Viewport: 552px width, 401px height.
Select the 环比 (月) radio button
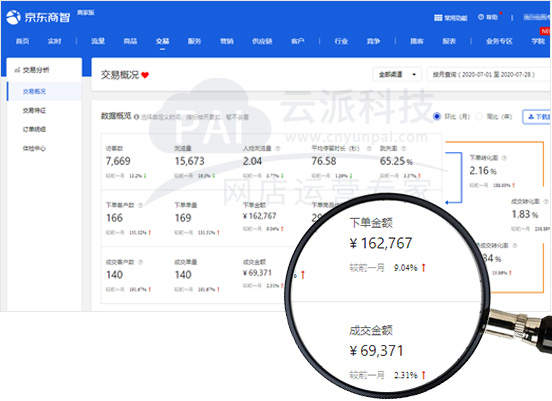tap(437, 116)
